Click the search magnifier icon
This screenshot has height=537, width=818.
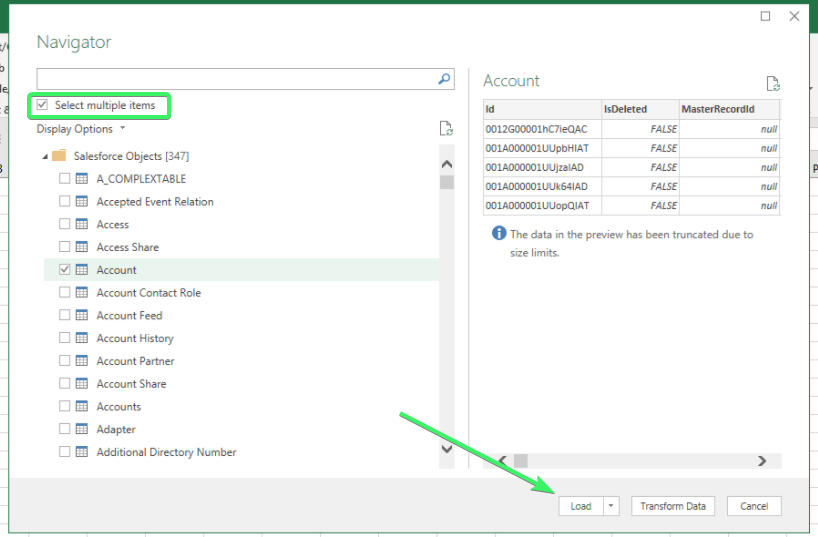(x=444, y=79)
